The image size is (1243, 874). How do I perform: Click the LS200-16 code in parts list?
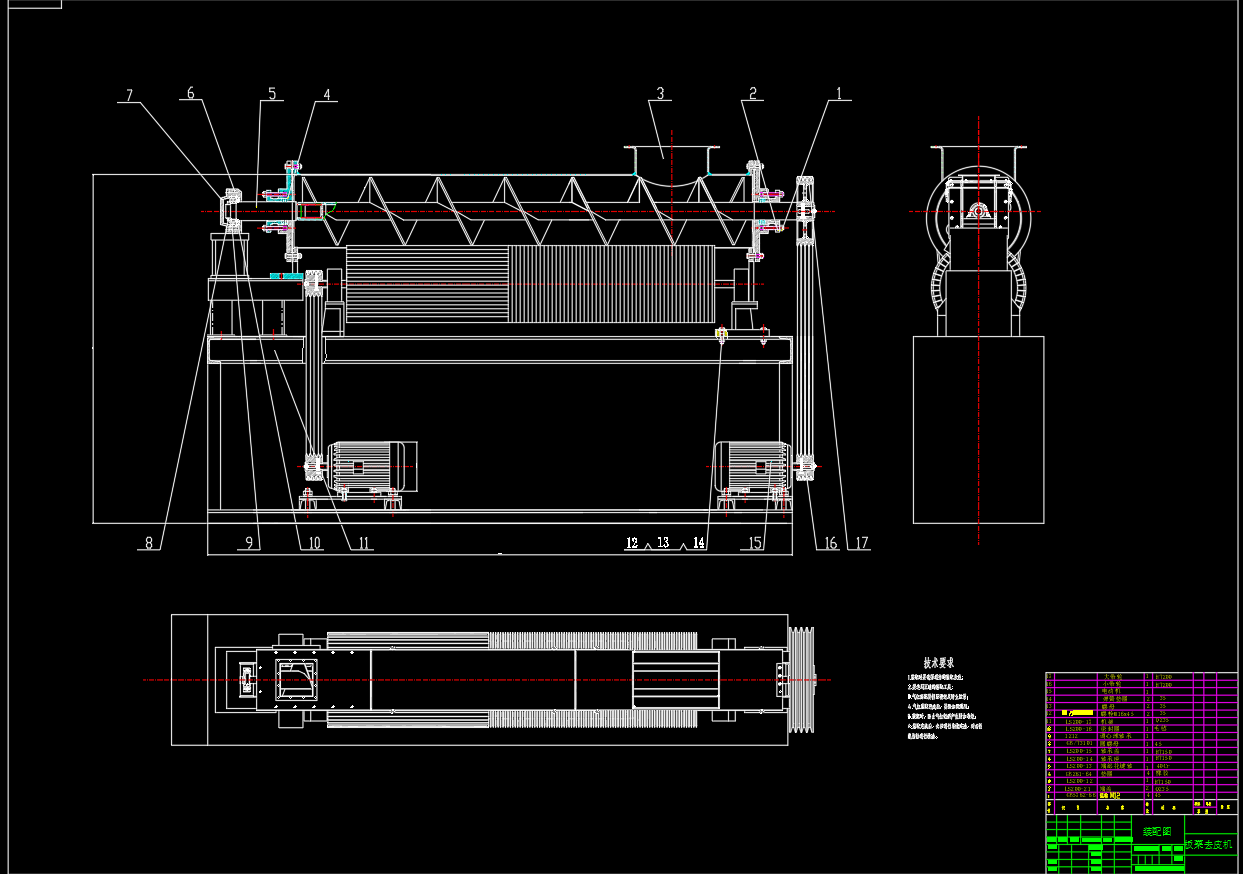click(x=1079, y=729)
